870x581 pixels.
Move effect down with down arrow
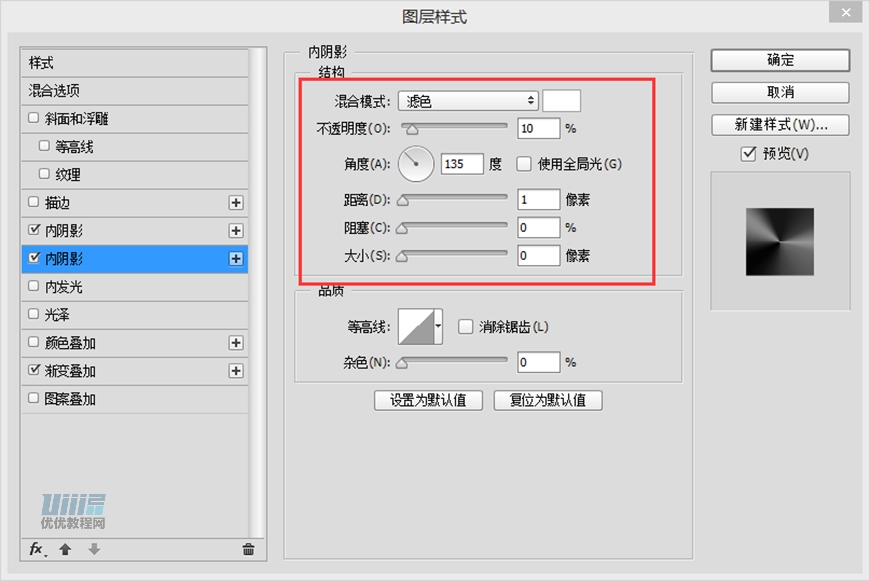pyautogui.click(x=94, y=549)
